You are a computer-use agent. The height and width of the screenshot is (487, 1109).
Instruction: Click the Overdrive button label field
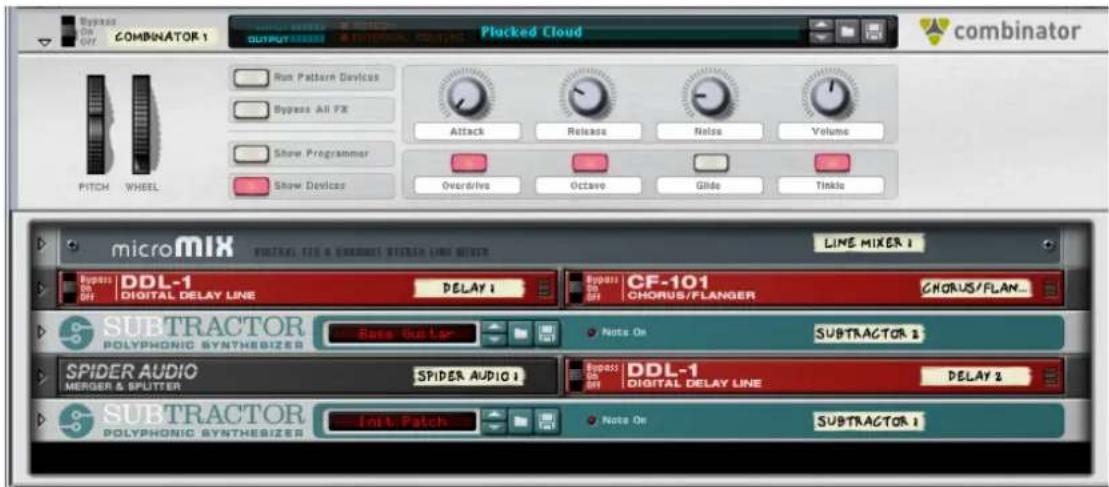click(468, 186)
